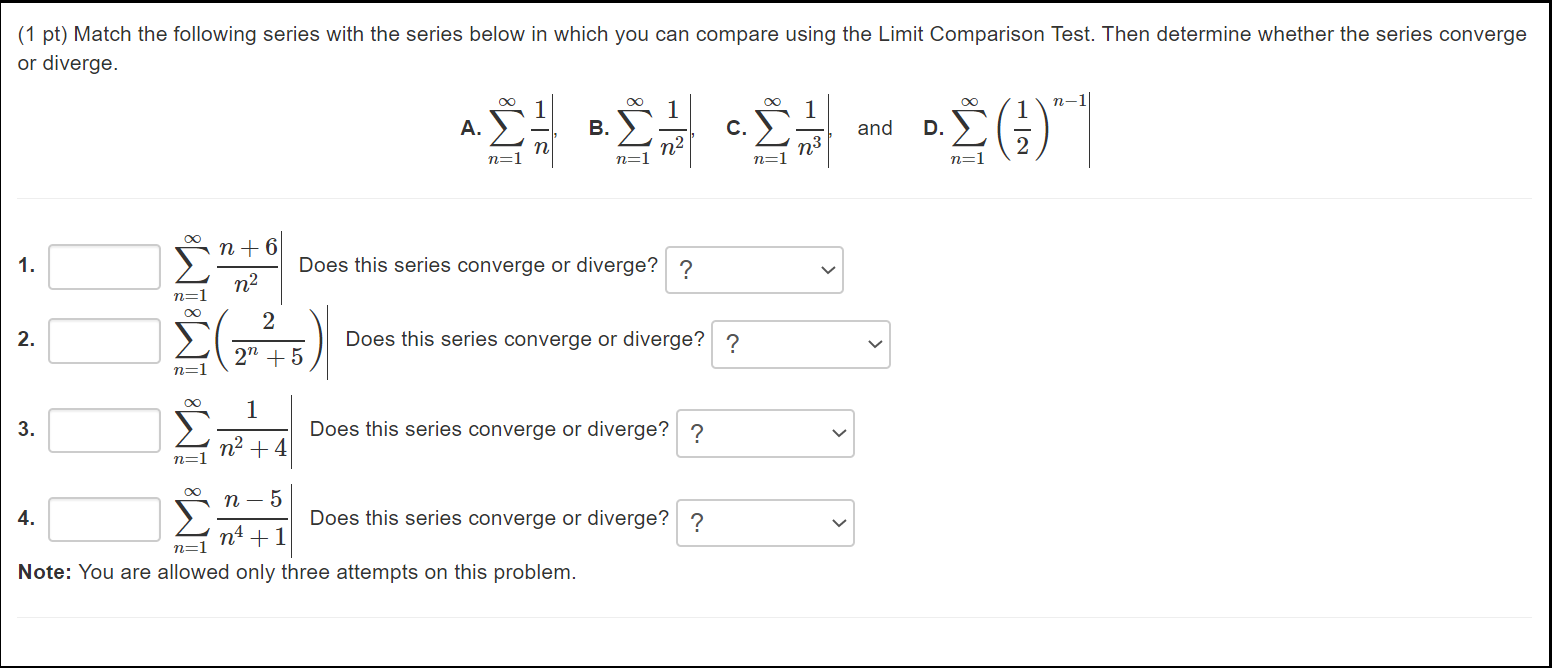Select comparison series D, the (1/2)^(n-1) series
Screen dimensions: 1553x668
(1006, 129)
